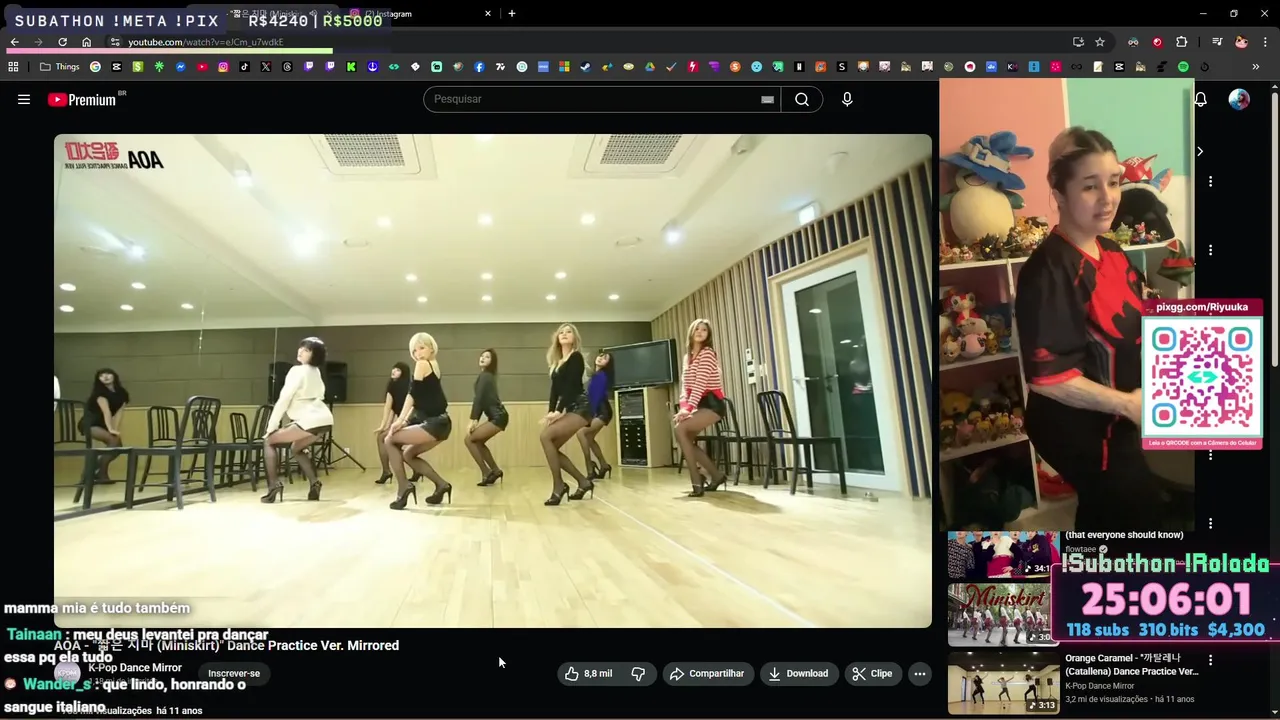Go back with browser back arrow
Image resolution: width=1280 pixels, height=720 pixels.
click(x=14, y=42)
